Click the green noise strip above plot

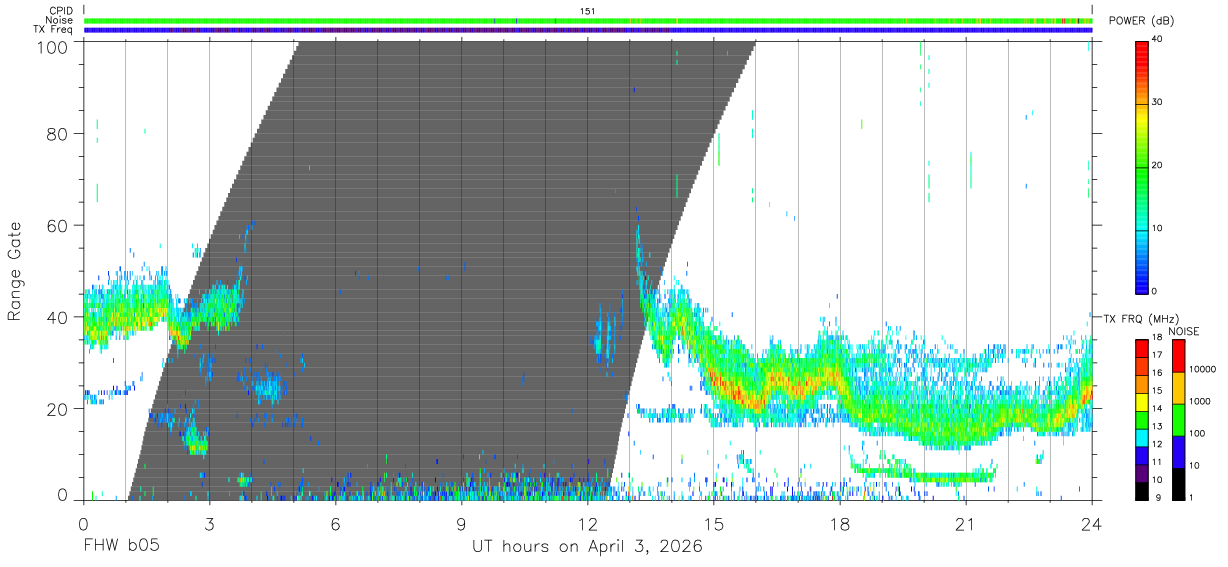[x=588, y=20]
